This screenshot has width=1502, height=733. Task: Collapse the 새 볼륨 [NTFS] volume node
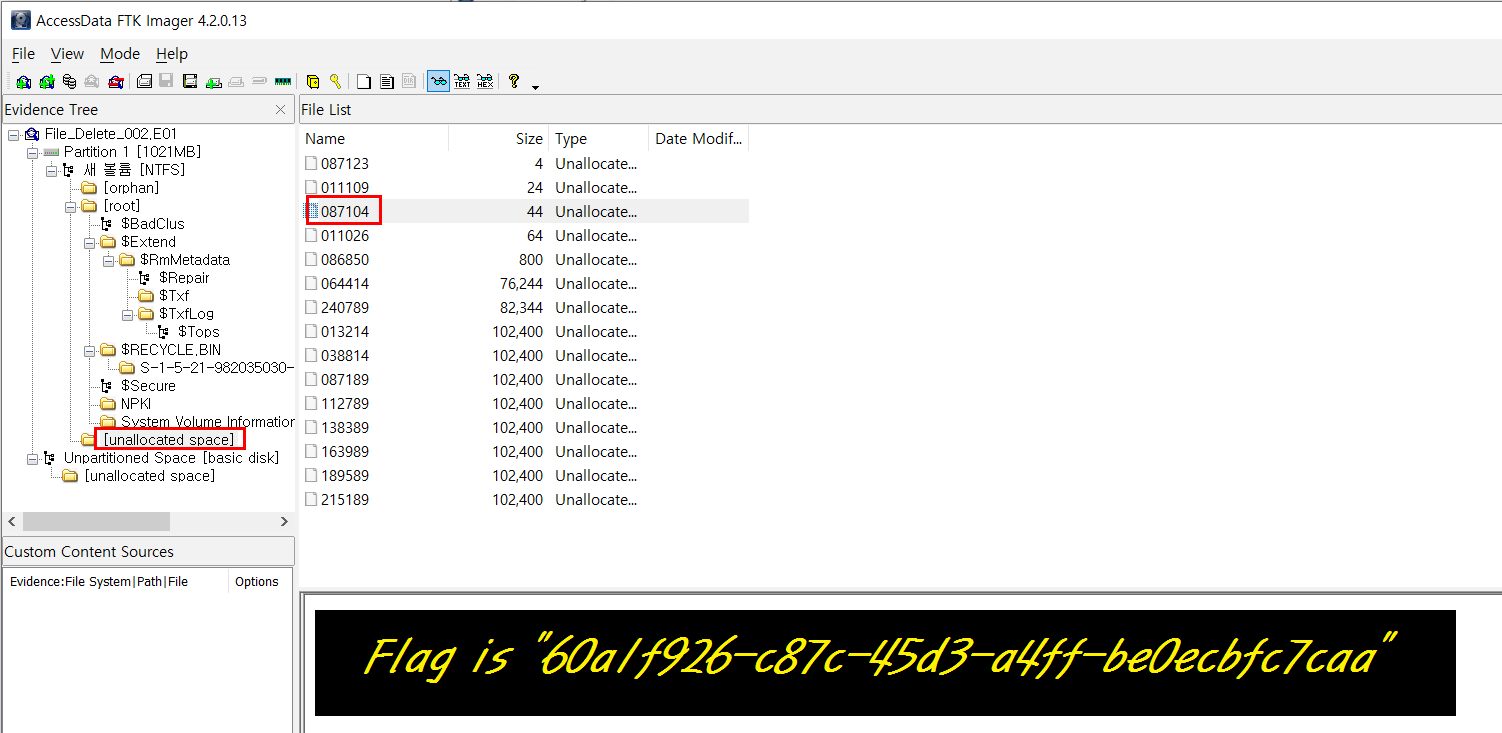click(x=50, y=170)
